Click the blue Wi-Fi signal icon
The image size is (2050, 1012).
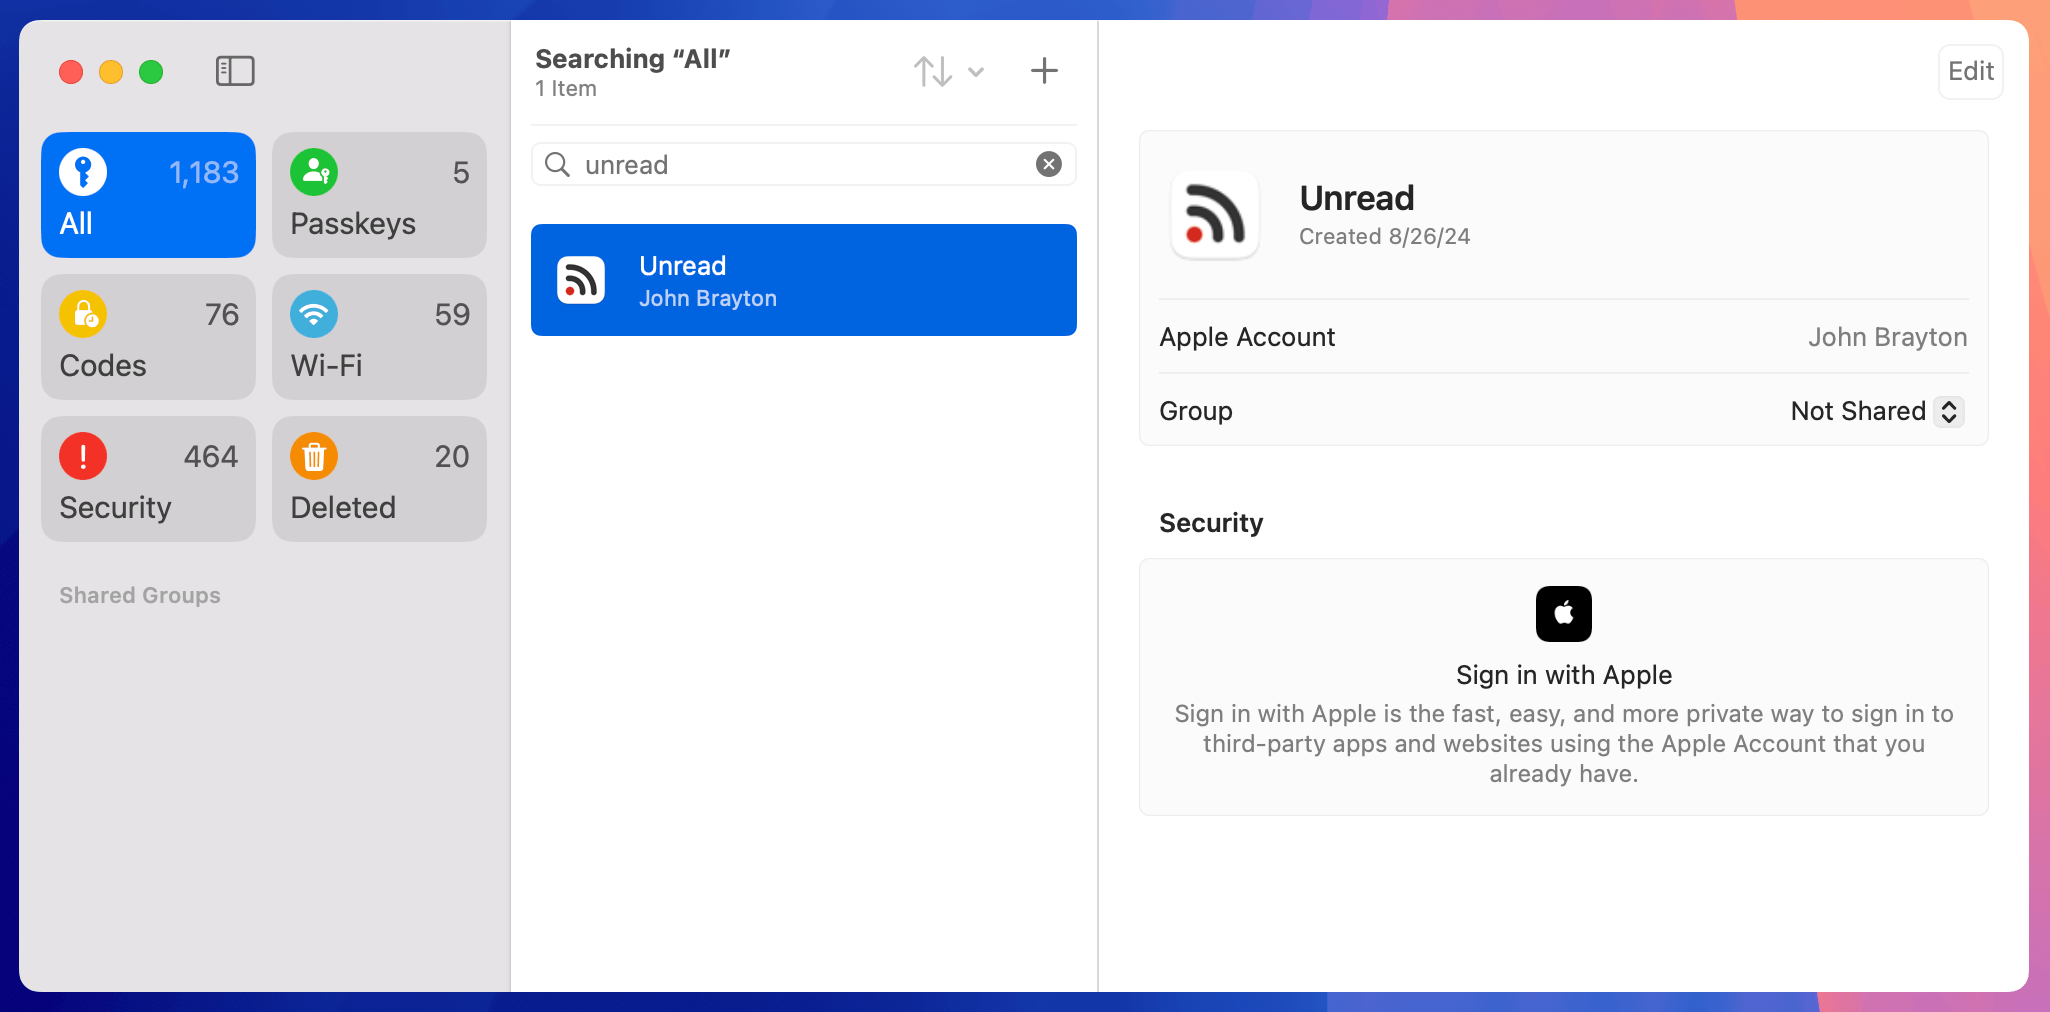click(314, 314)
